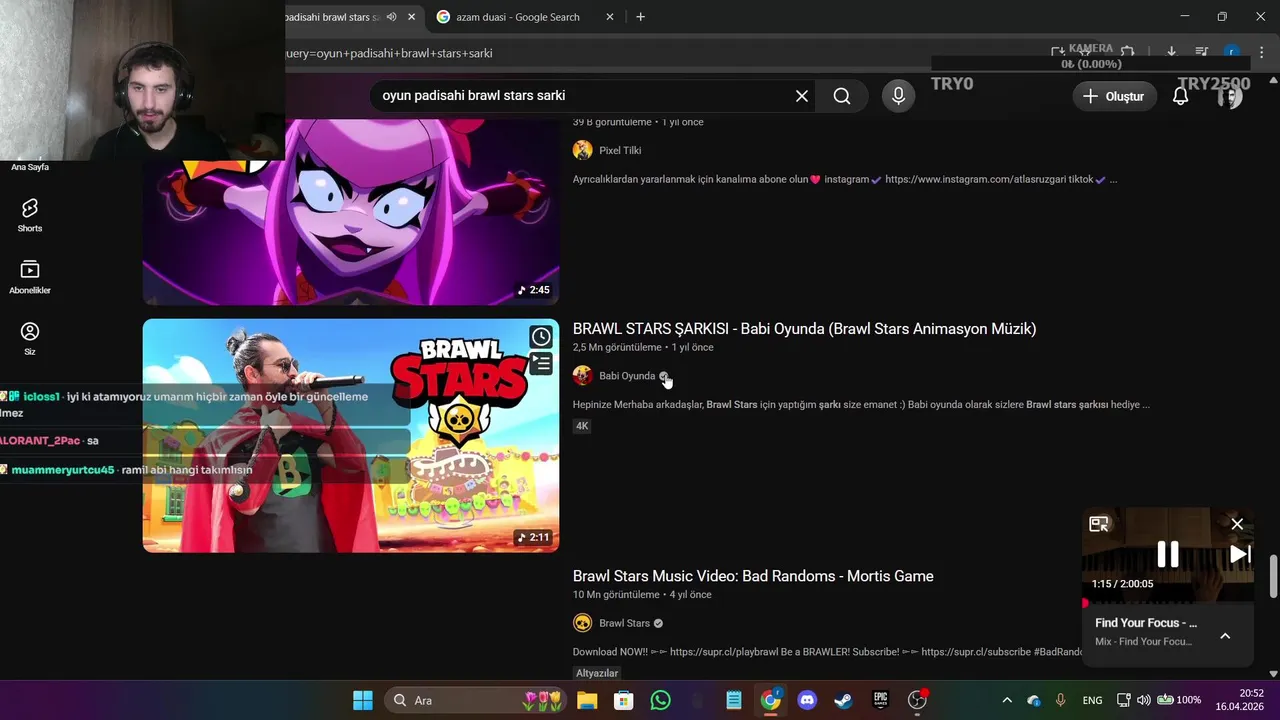Open Steam from taskbar
This screenshot has width=1280, height=720.
click(x=843, y=700)
